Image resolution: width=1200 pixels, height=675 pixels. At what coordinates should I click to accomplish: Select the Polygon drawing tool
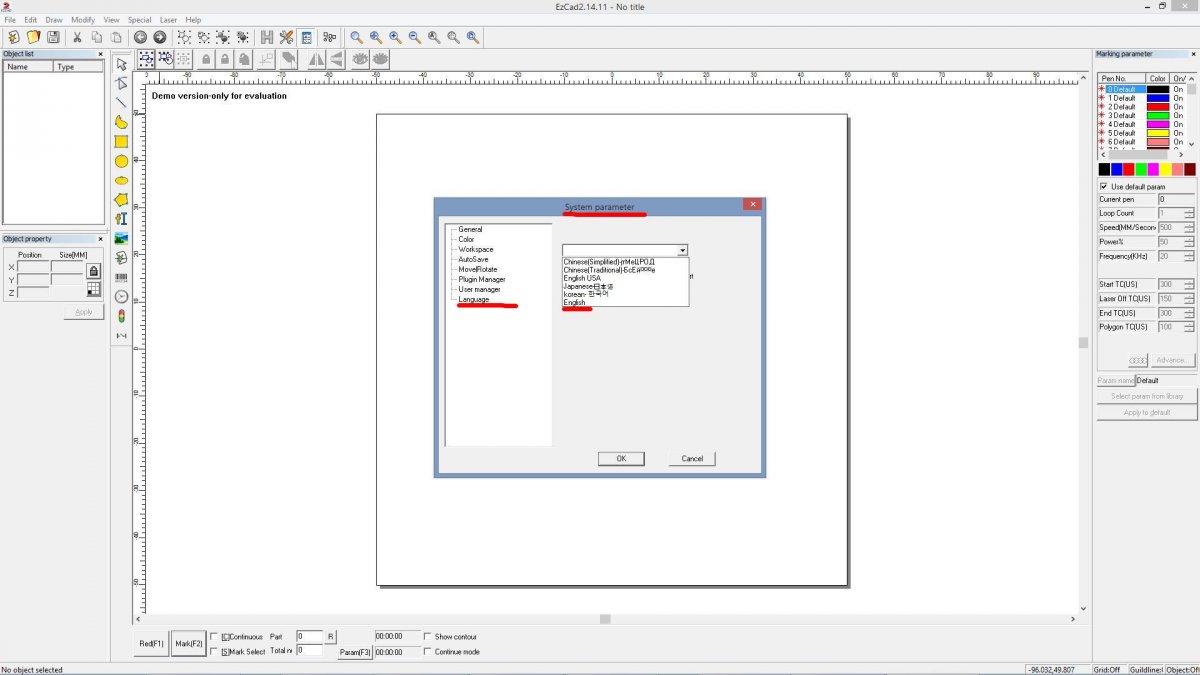click(122, 200)
